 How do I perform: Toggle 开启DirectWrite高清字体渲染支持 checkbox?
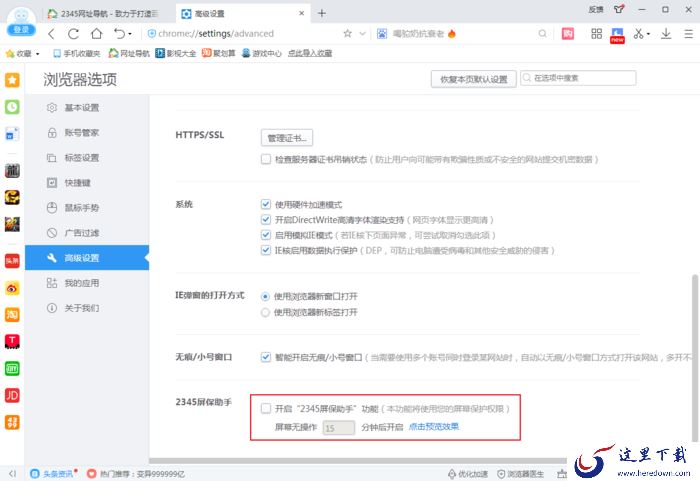point(266,220)
